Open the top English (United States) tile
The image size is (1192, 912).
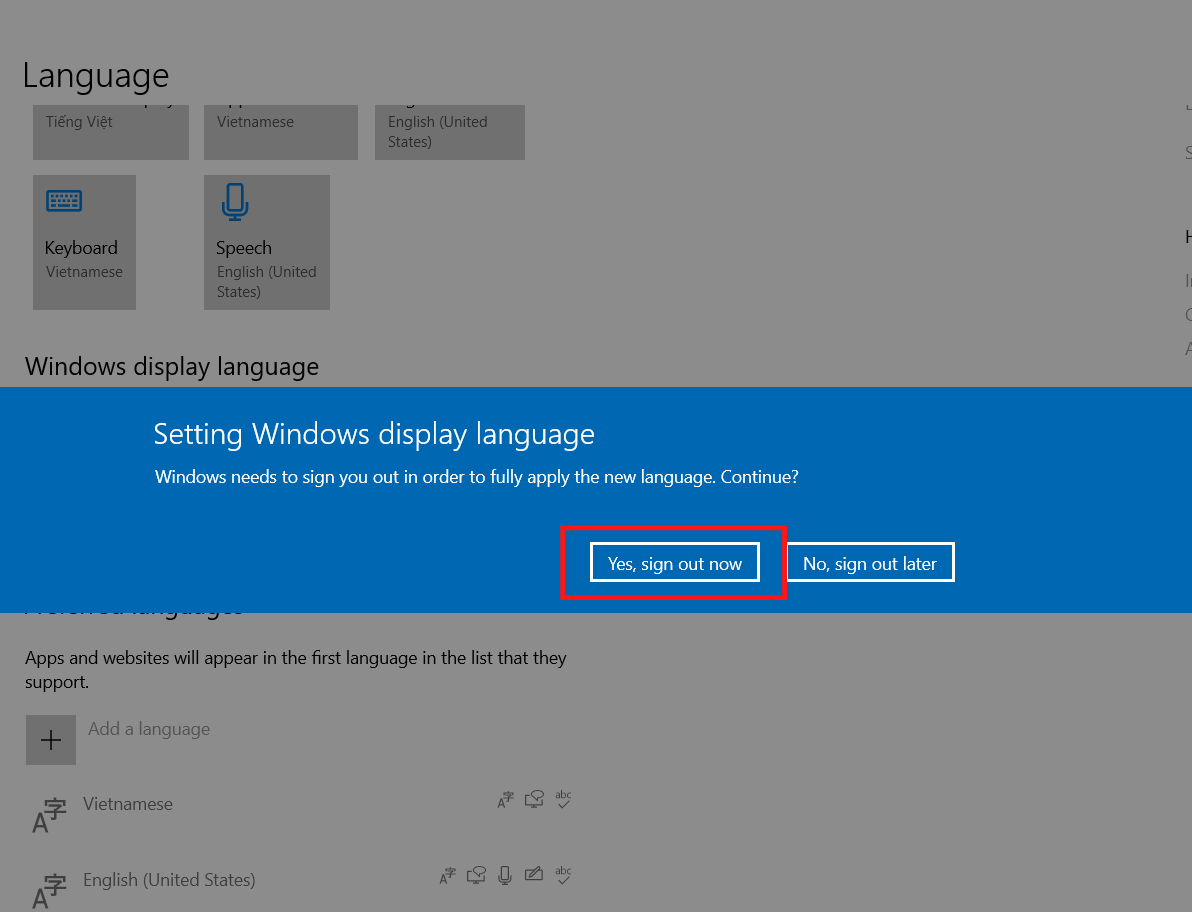(x=449, y=132)
